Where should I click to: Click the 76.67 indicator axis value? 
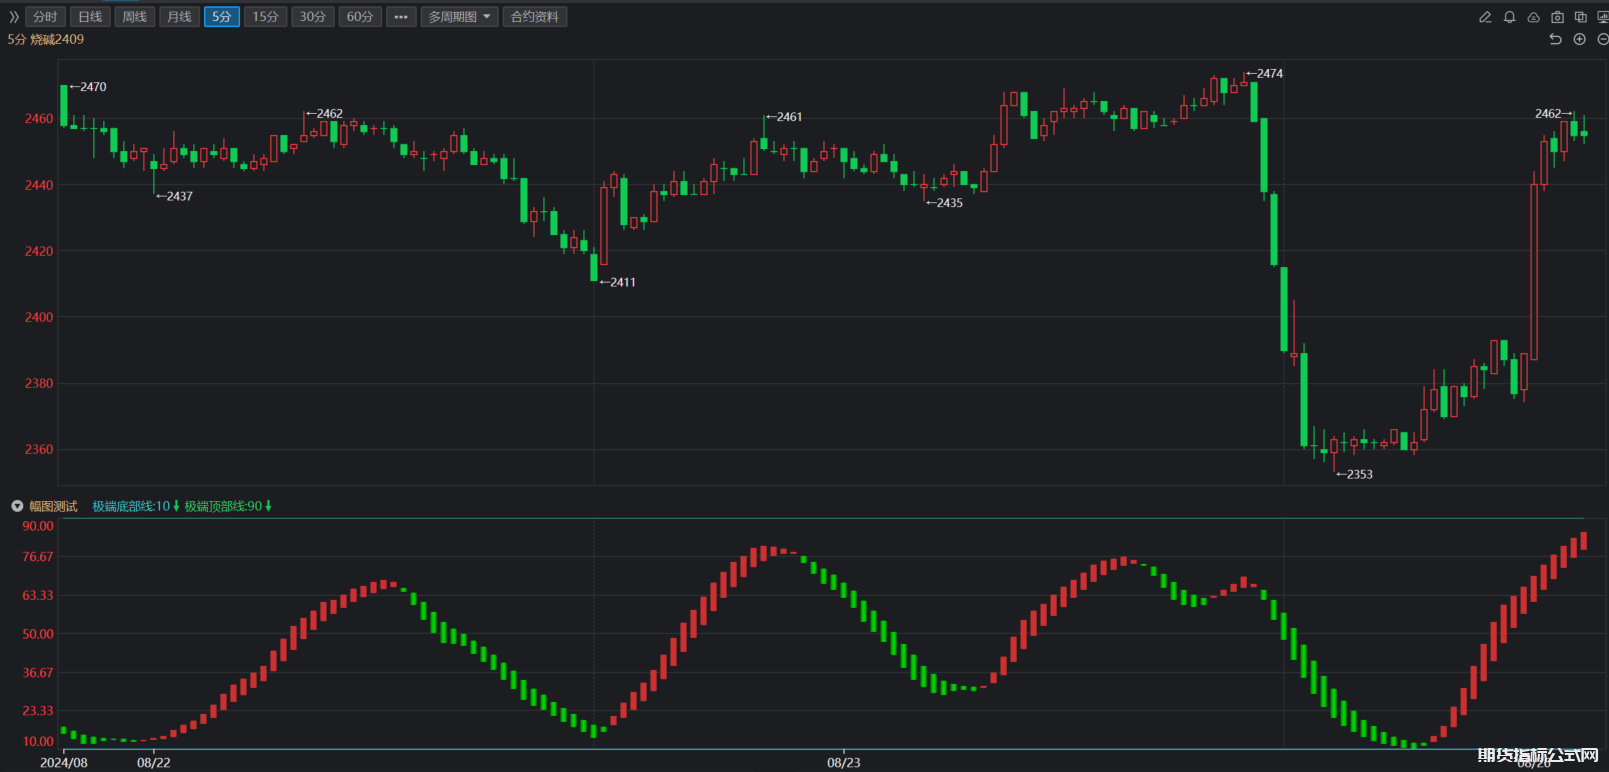(x=38, y=557)
